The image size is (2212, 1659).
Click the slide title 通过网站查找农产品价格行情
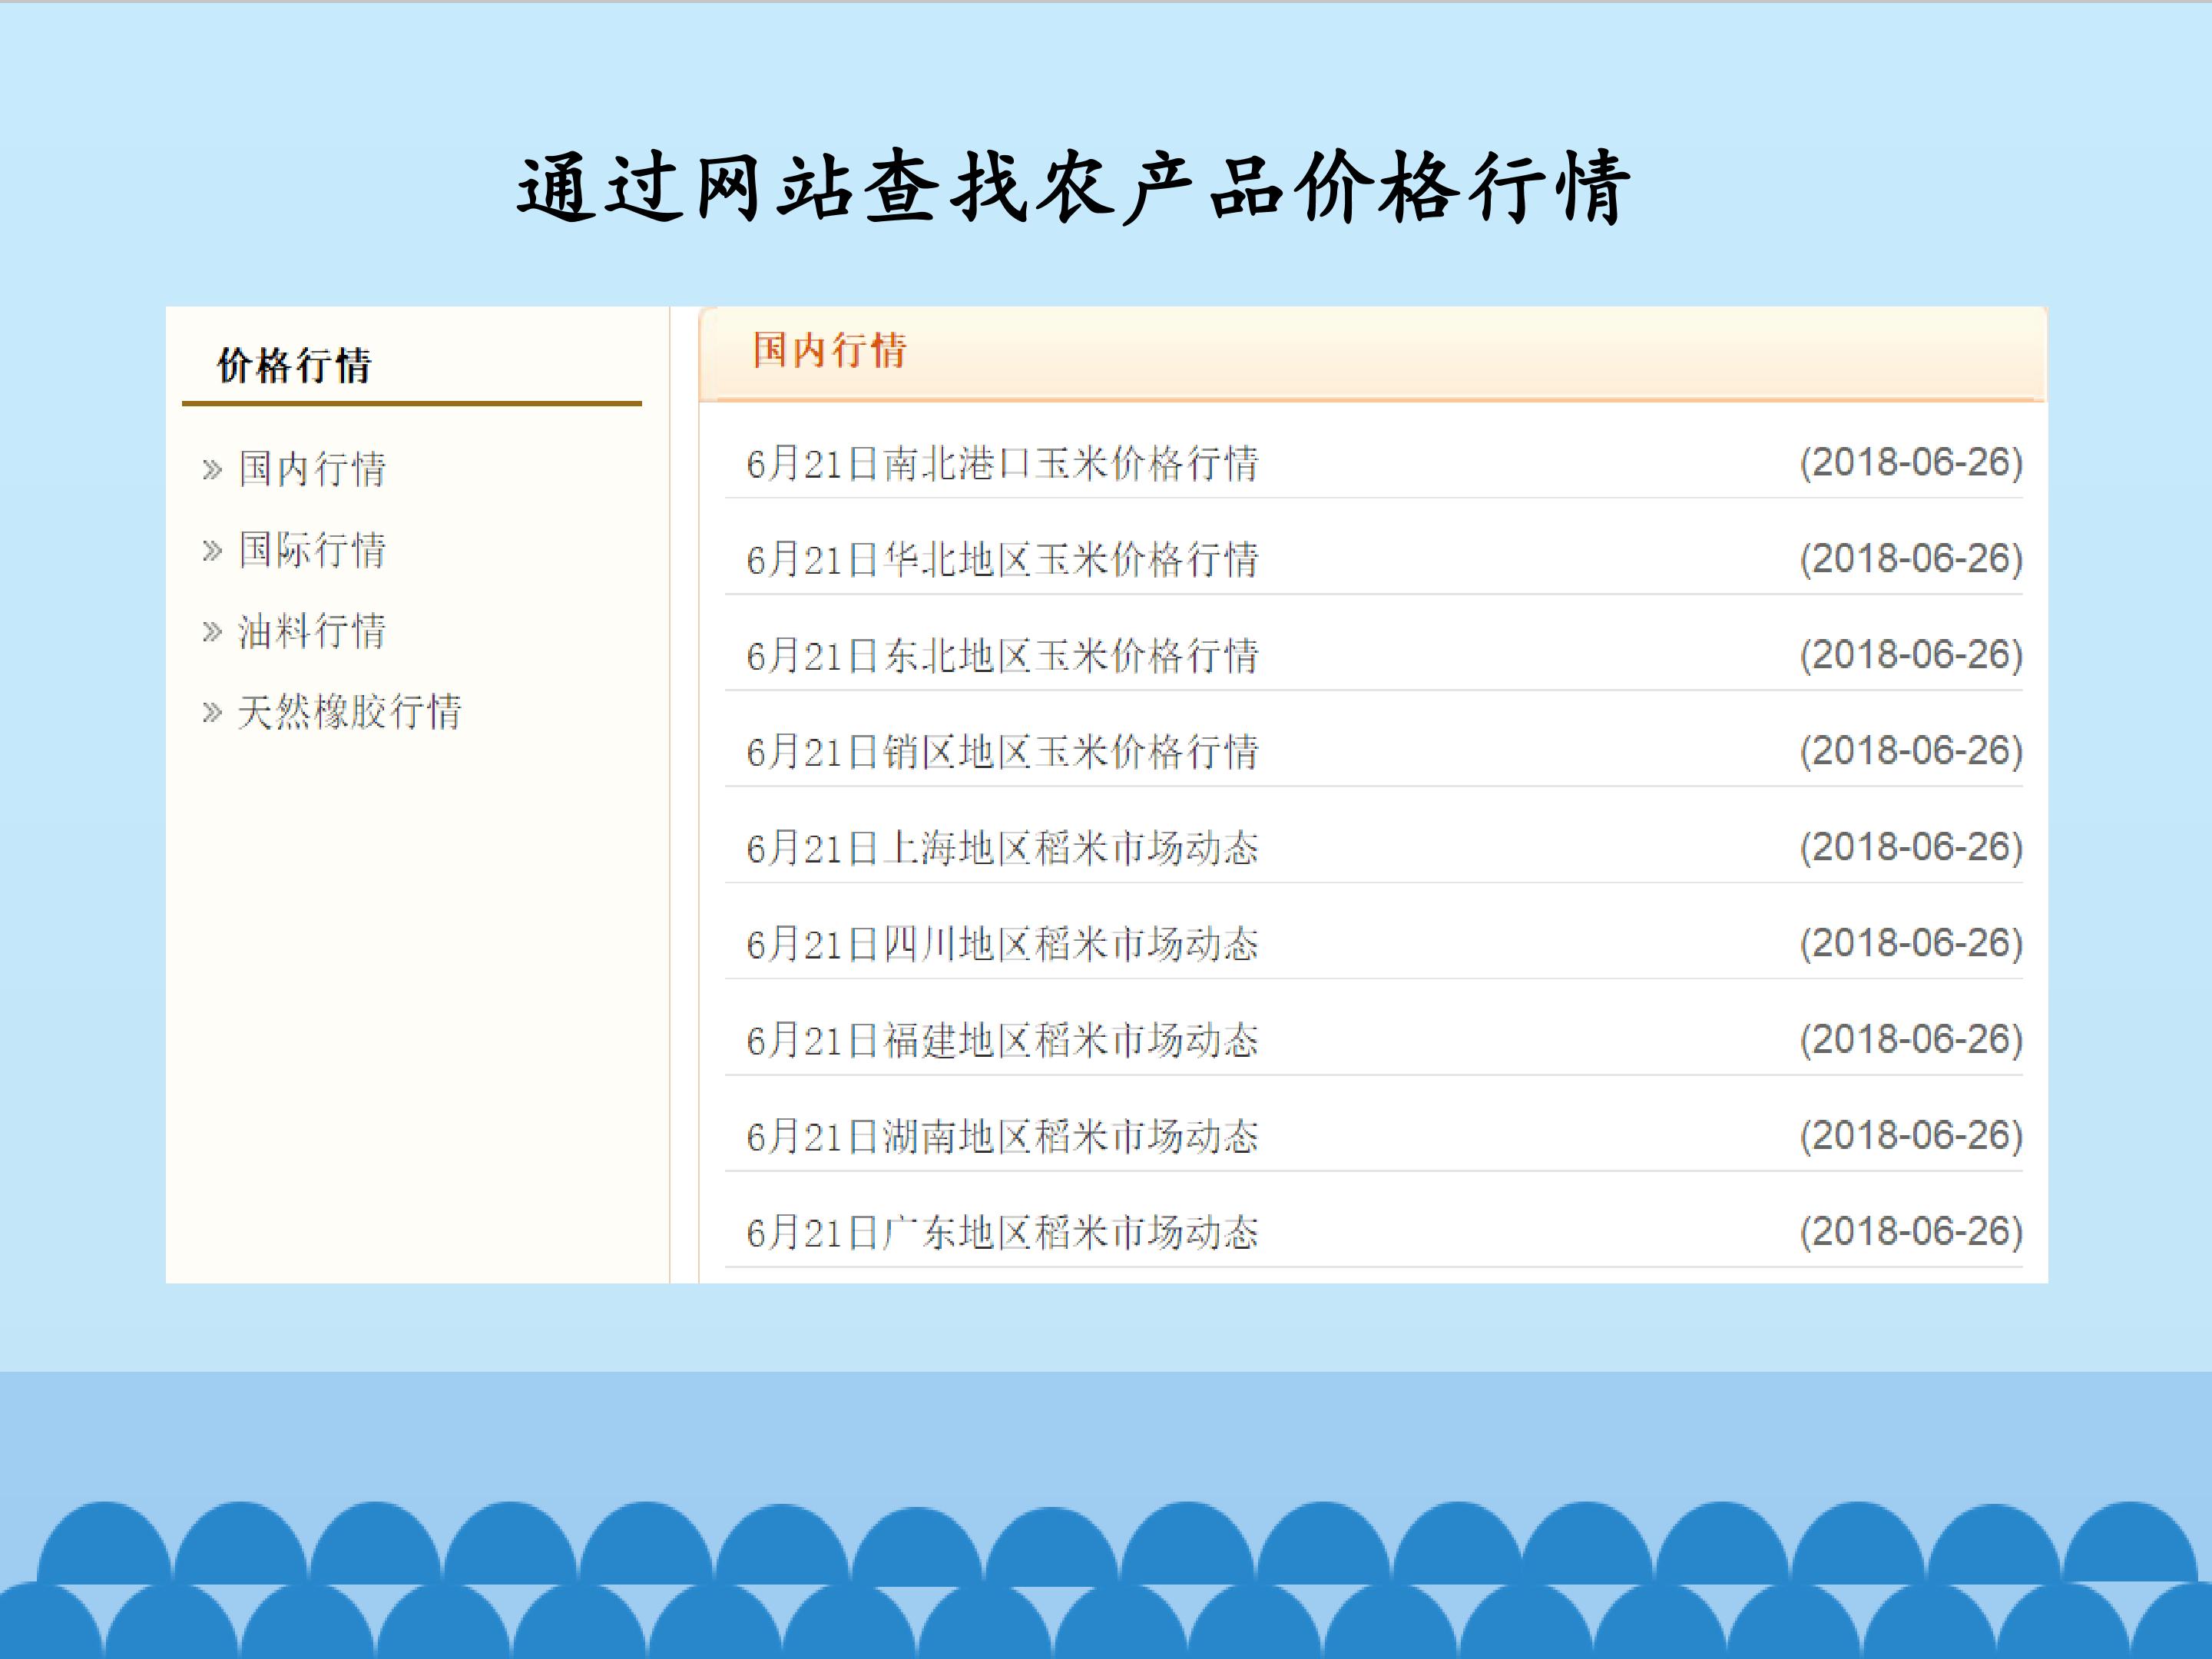pos(1074,187)
